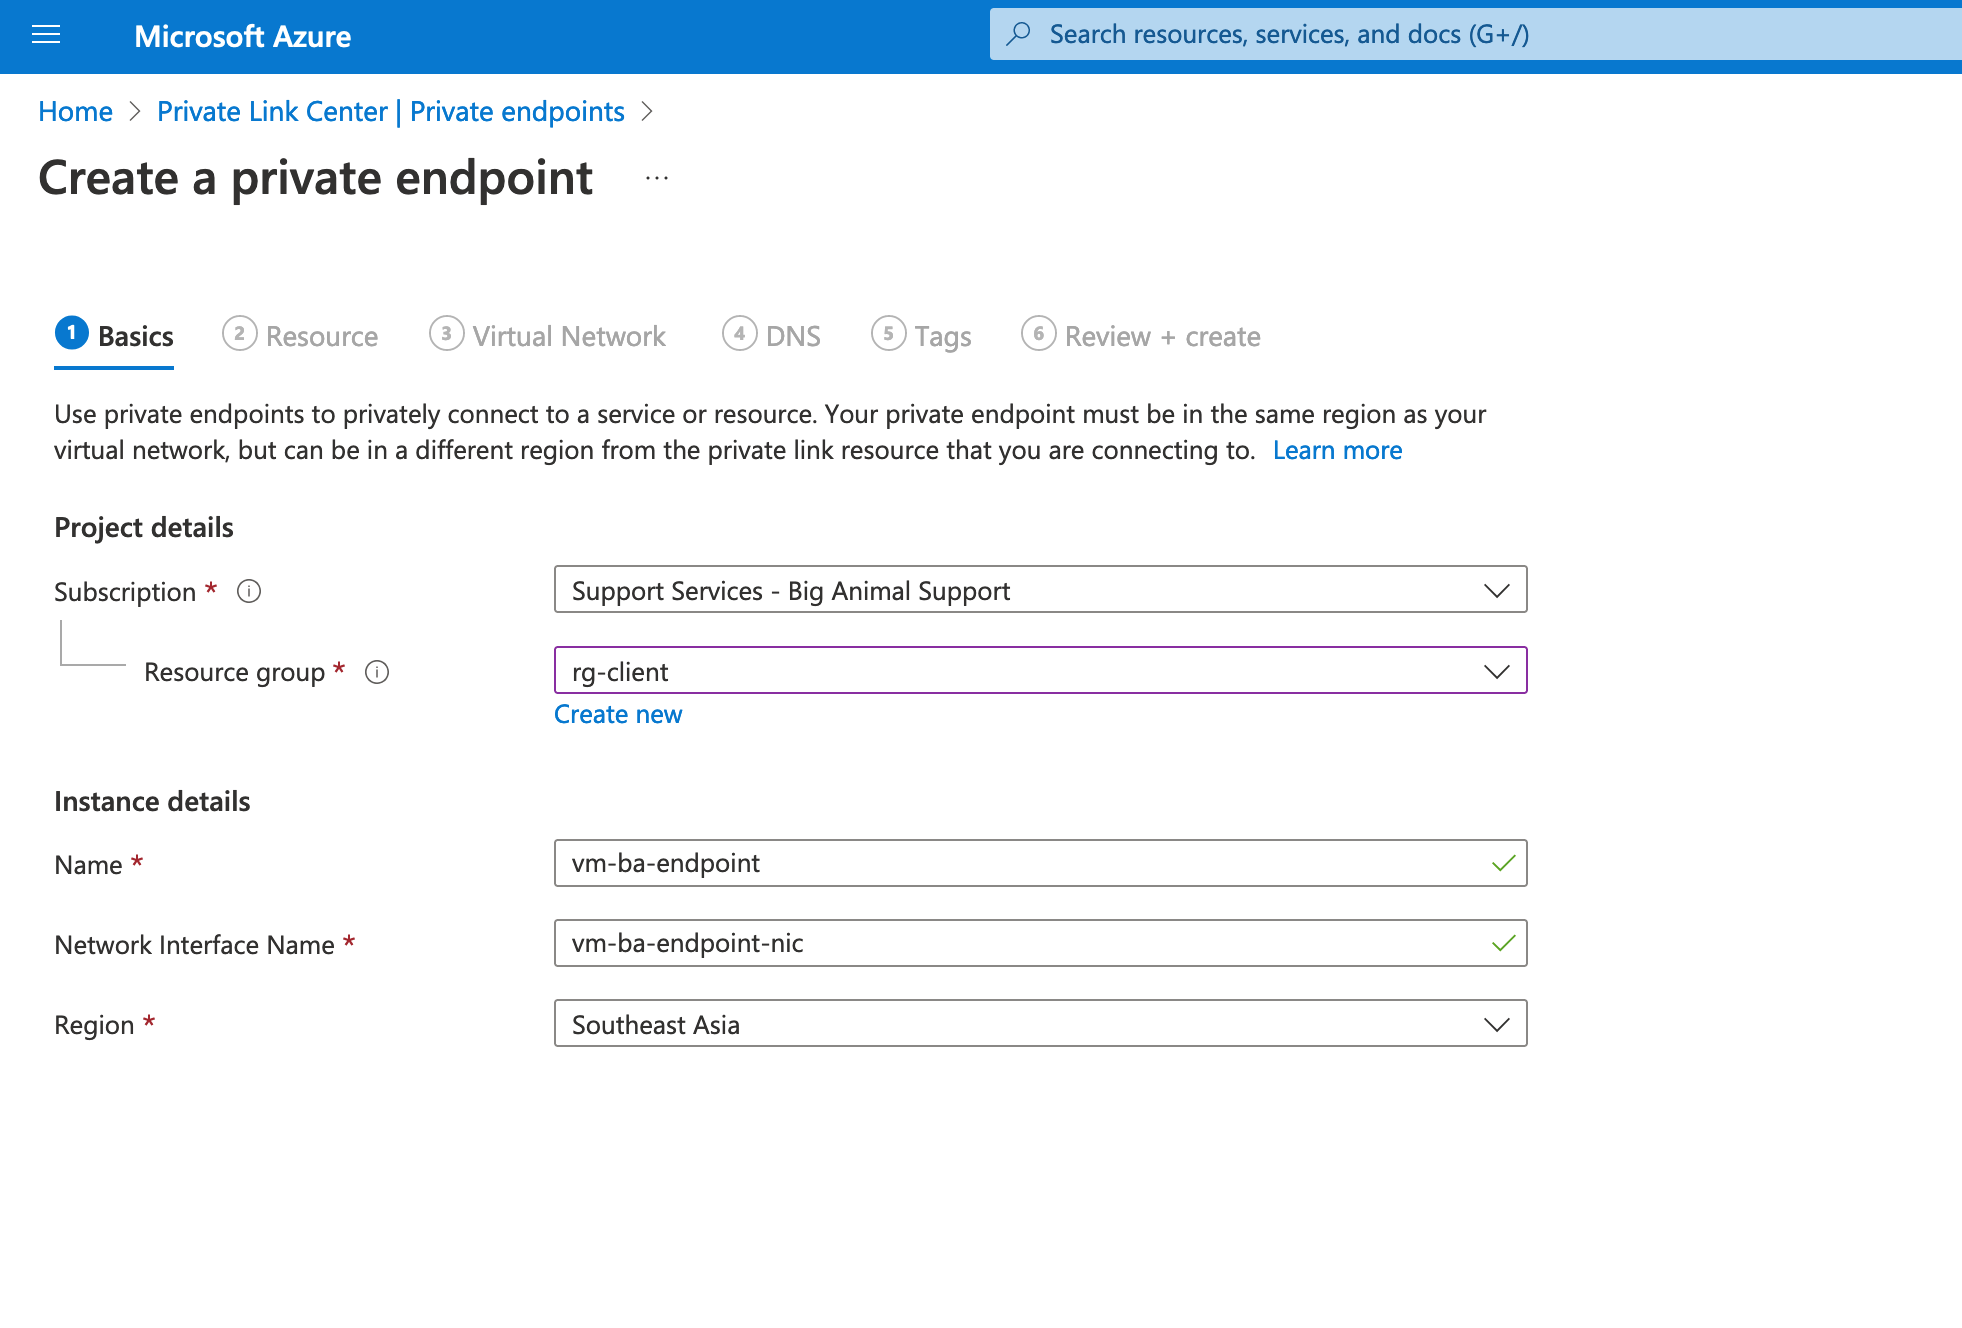Open the hamburger portal menu
This screenshot has width=1962, height=1328.
click(46, 36)
